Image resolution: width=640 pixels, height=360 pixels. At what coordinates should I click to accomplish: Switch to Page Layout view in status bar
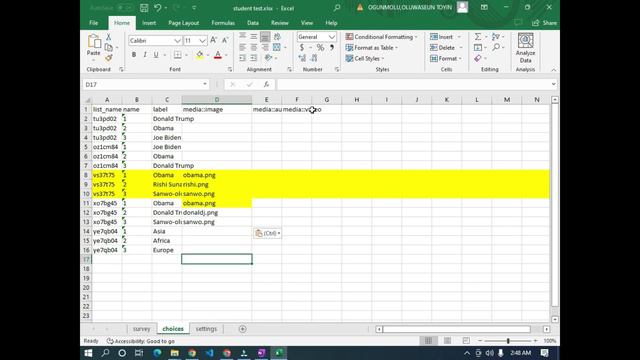447,341
